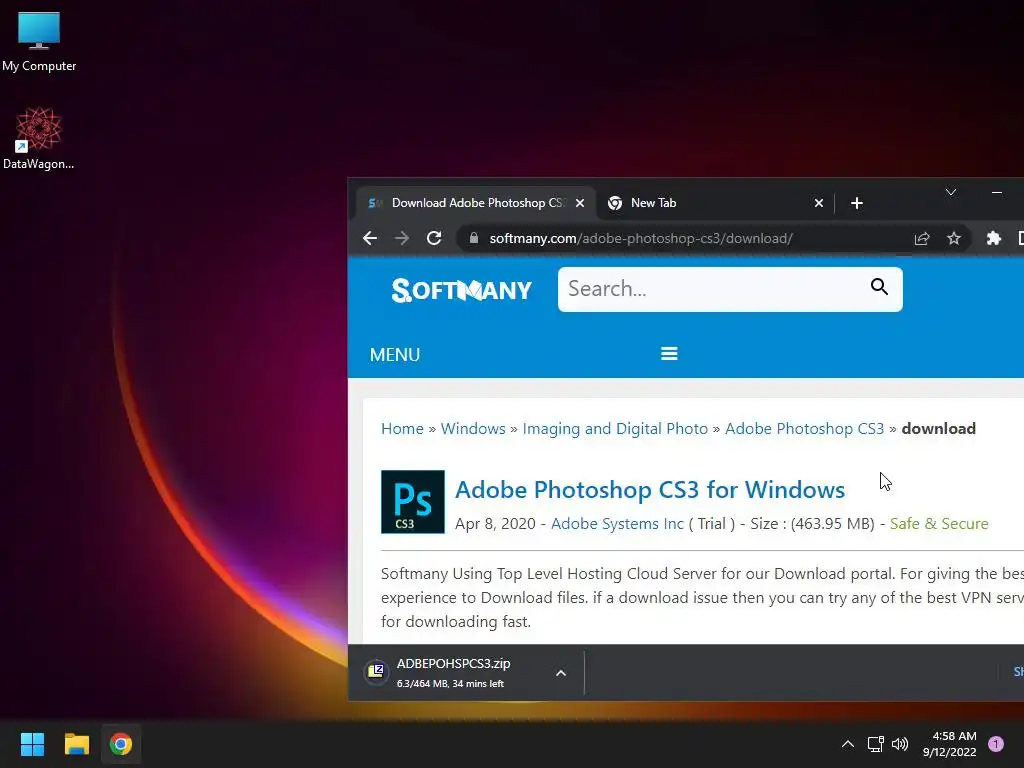This screenshot has height=768, width=1024.
Task: Click the Softmany search magnifier
Action: 879,287
